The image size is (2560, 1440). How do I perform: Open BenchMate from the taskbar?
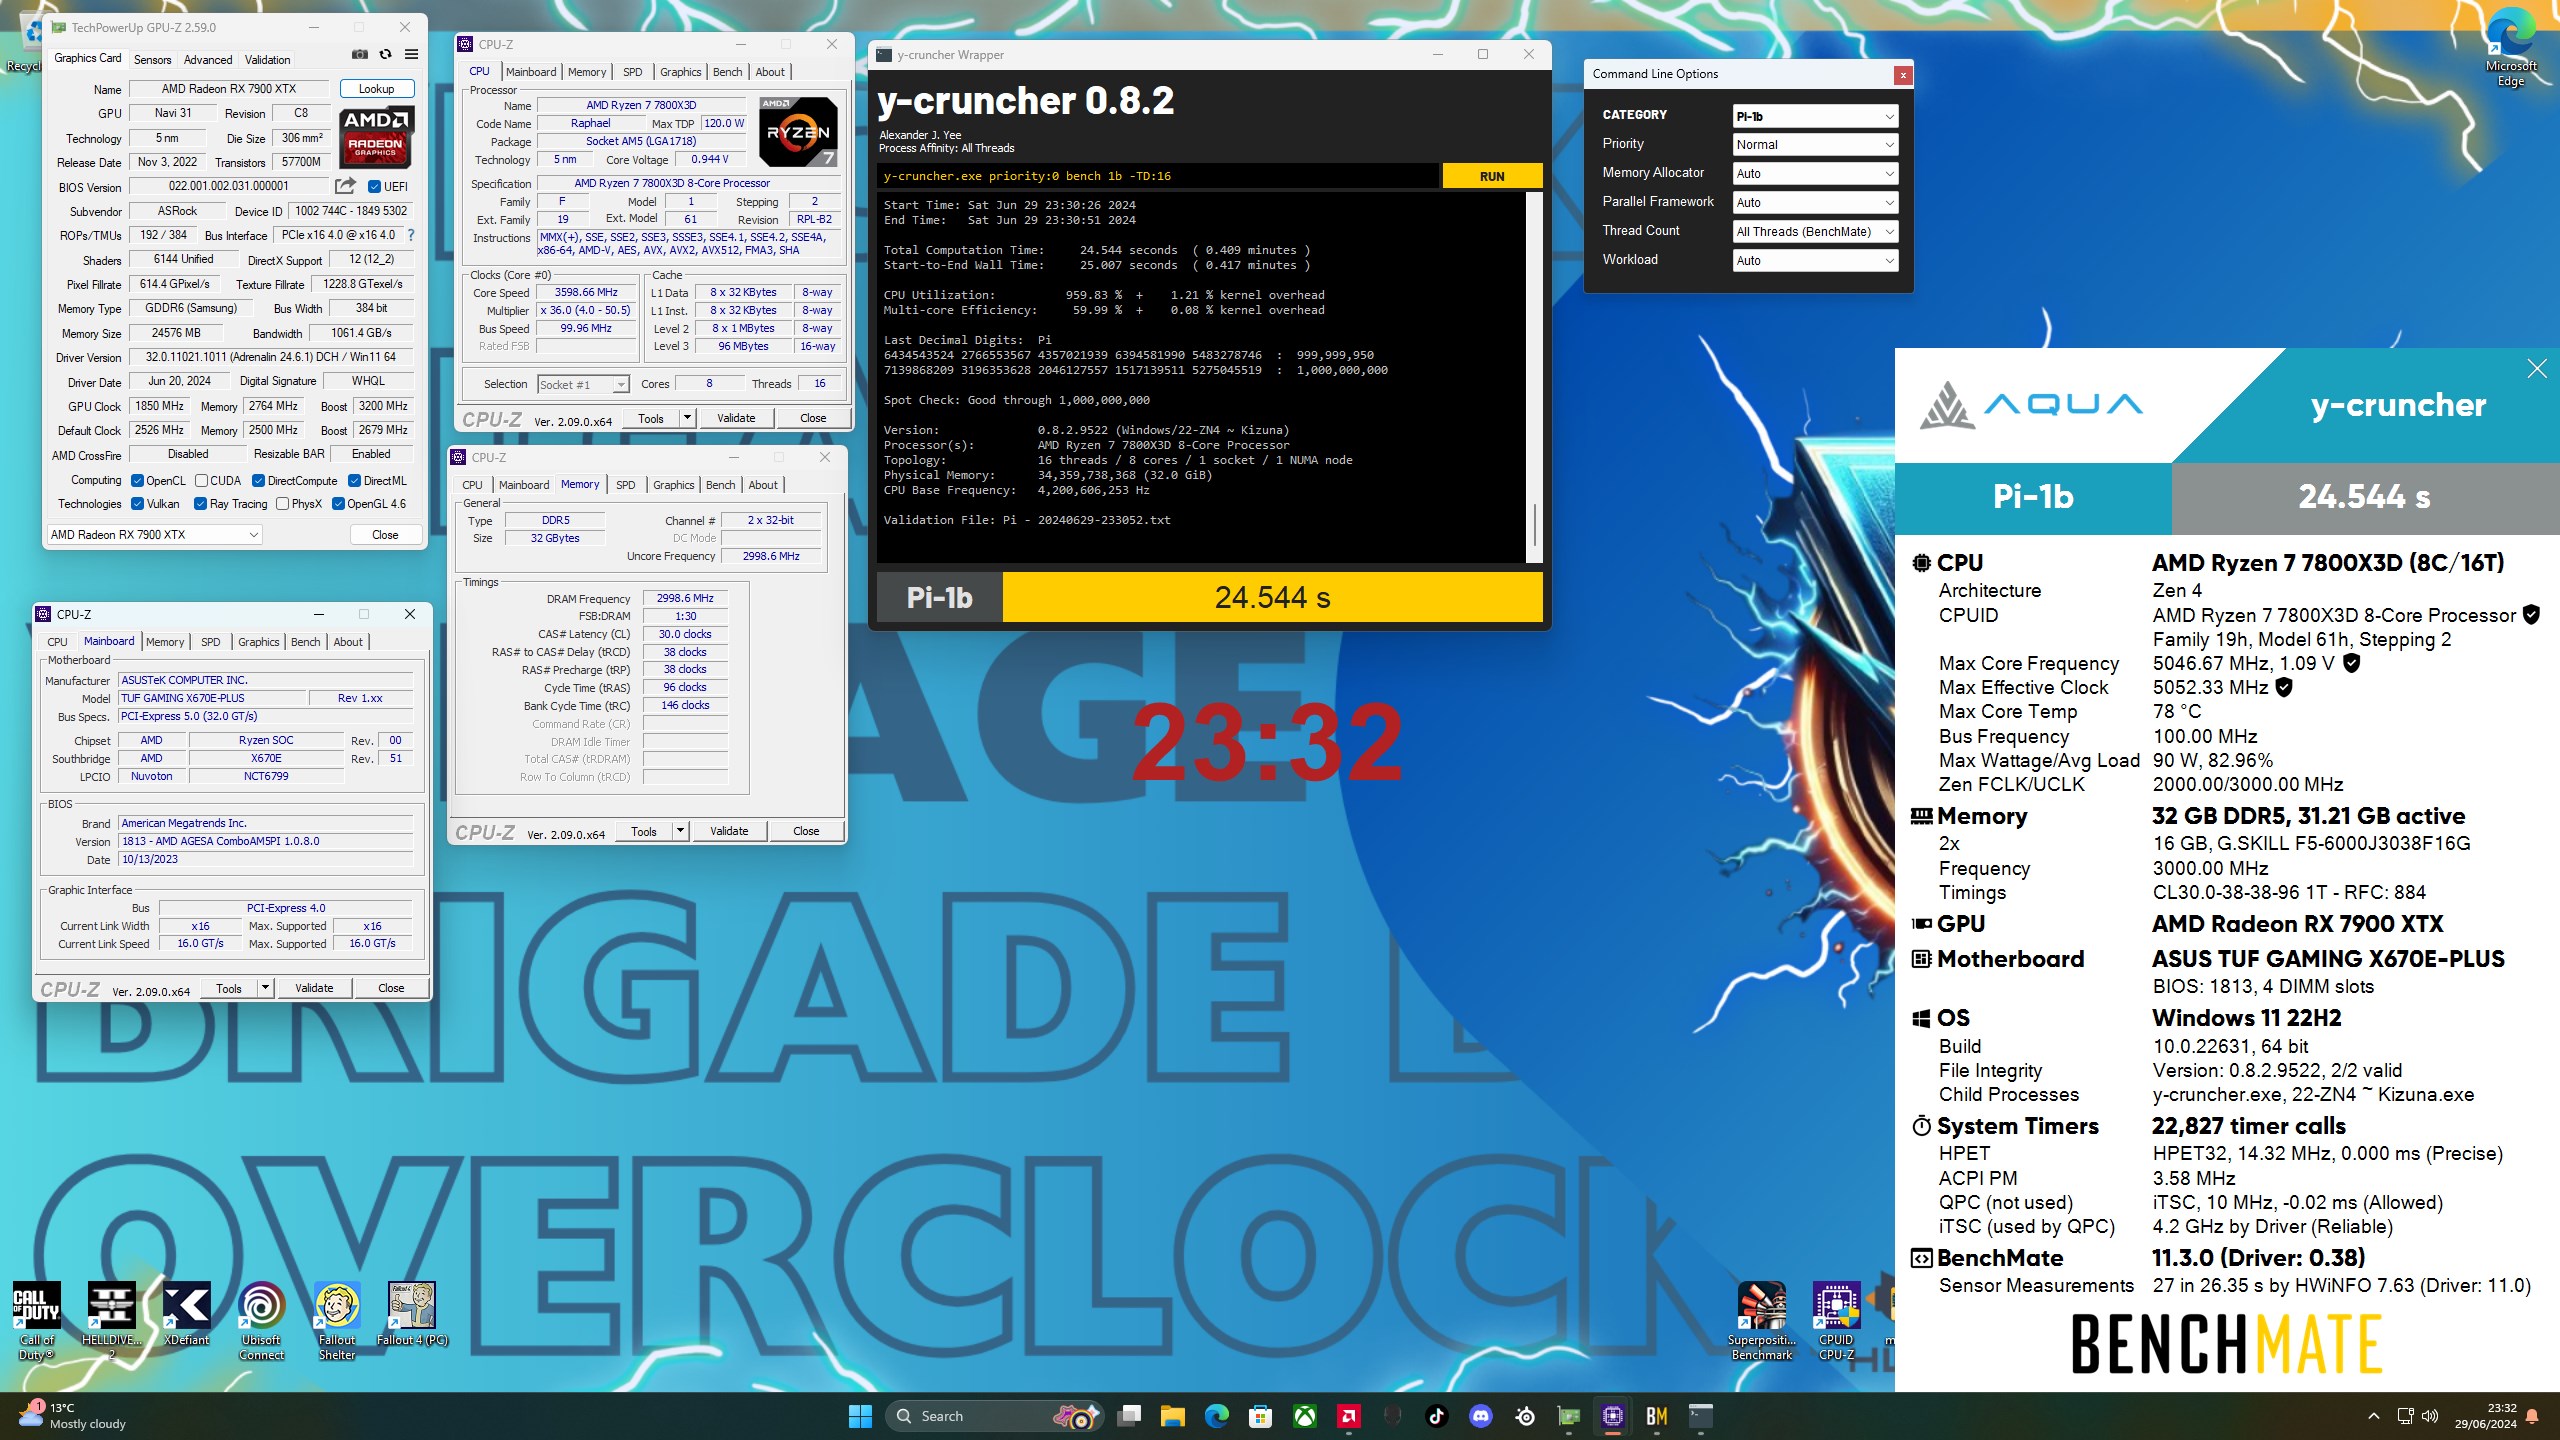pos(1657,1416)
